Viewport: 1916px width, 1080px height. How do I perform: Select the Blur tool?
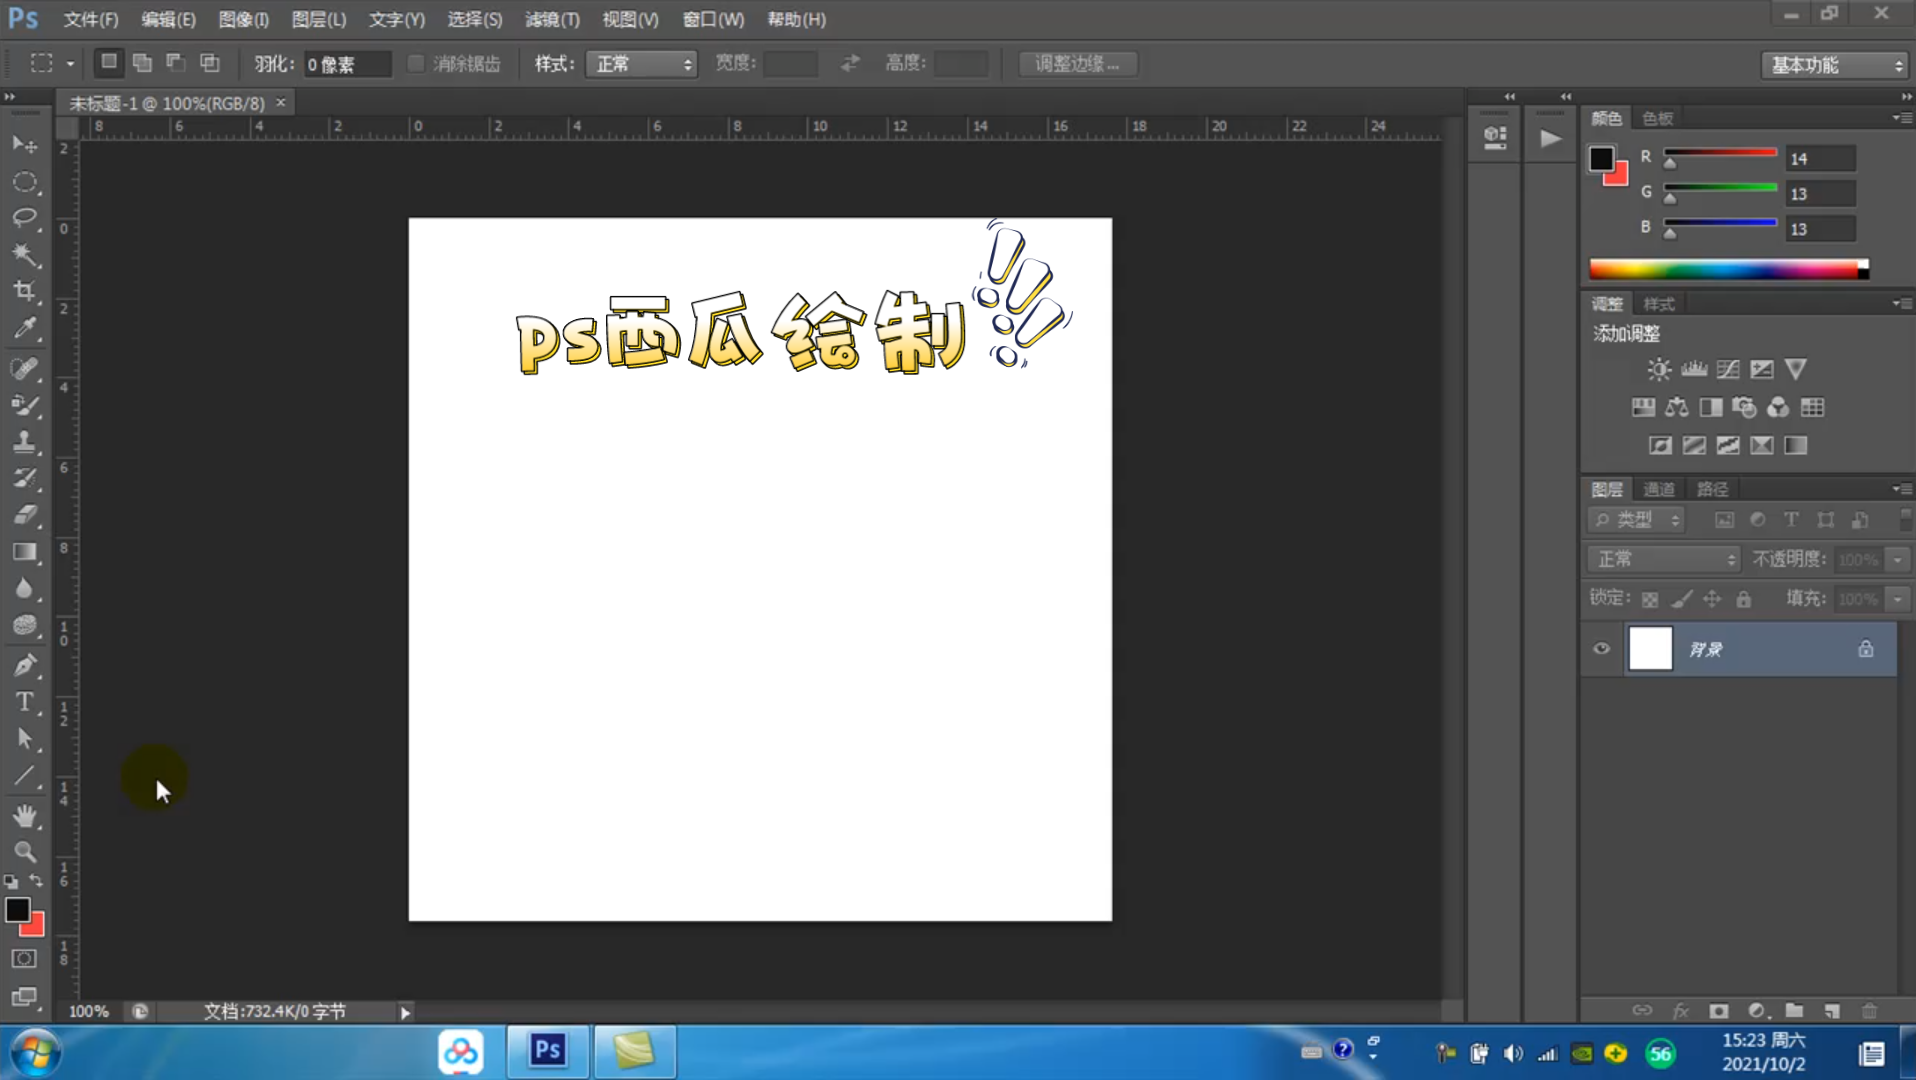(25, 589)
